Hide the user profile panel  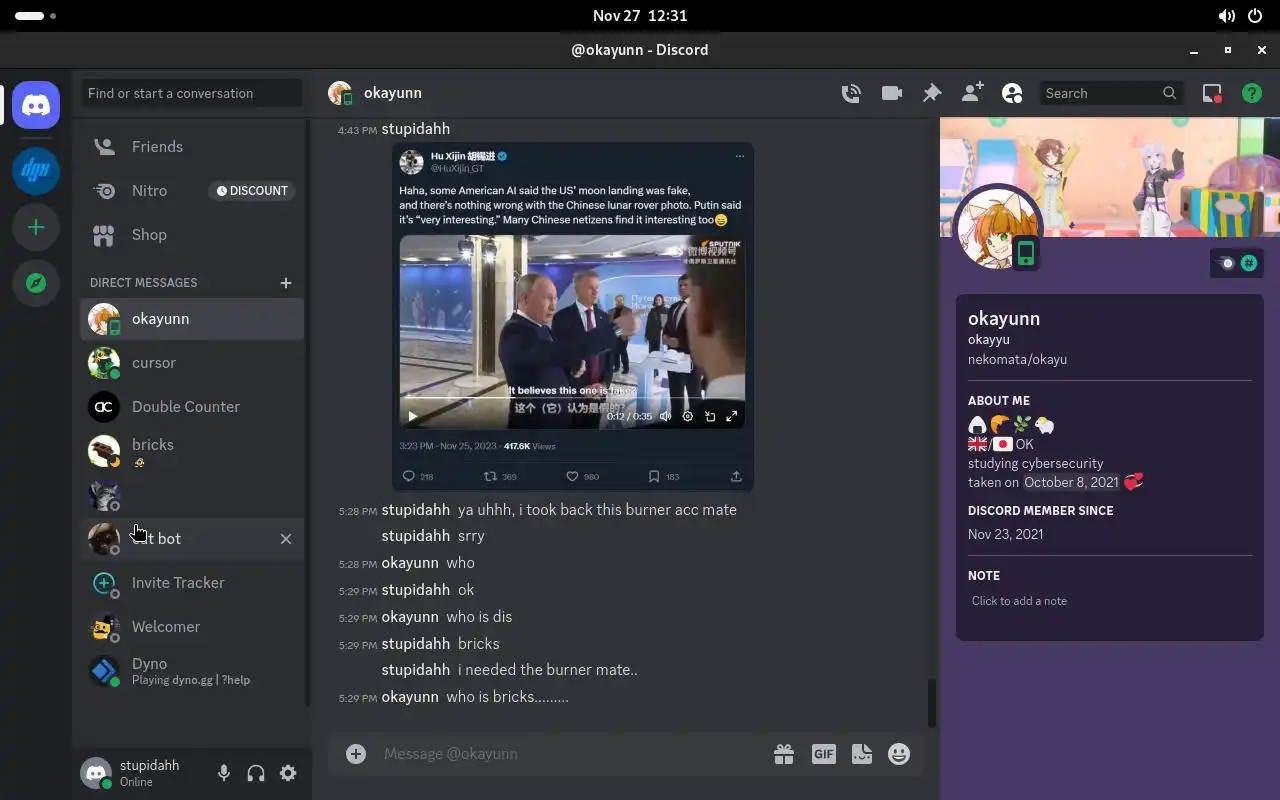coord(1012,93)
